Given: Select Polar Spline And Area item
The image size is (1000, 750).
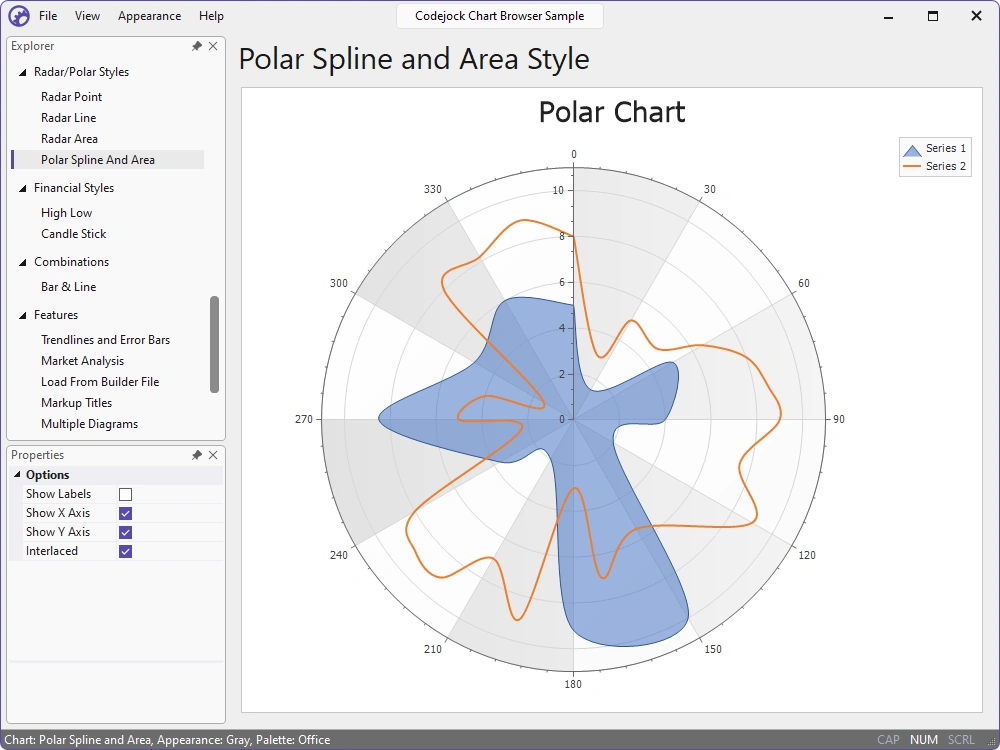Looking at the screenshot, I should 98,160.
